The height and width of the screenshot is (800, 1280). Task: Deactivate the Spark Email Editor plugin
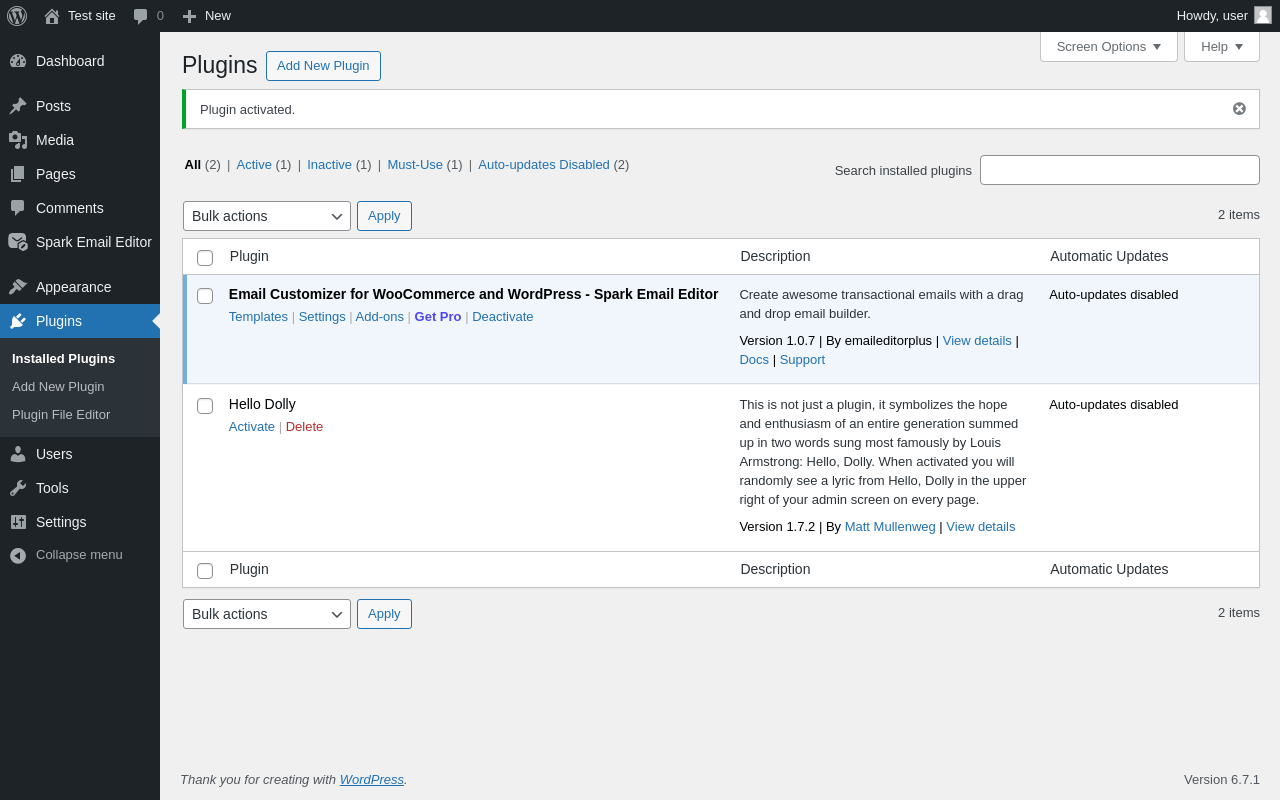[x=502, y=317]
